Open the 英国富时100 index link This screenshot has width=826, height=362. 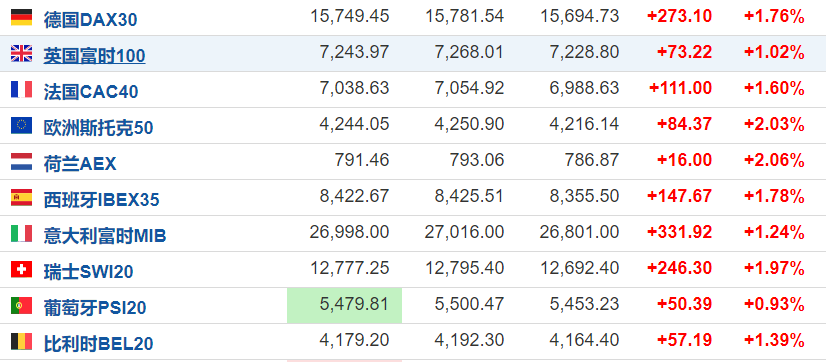(94, 56)
